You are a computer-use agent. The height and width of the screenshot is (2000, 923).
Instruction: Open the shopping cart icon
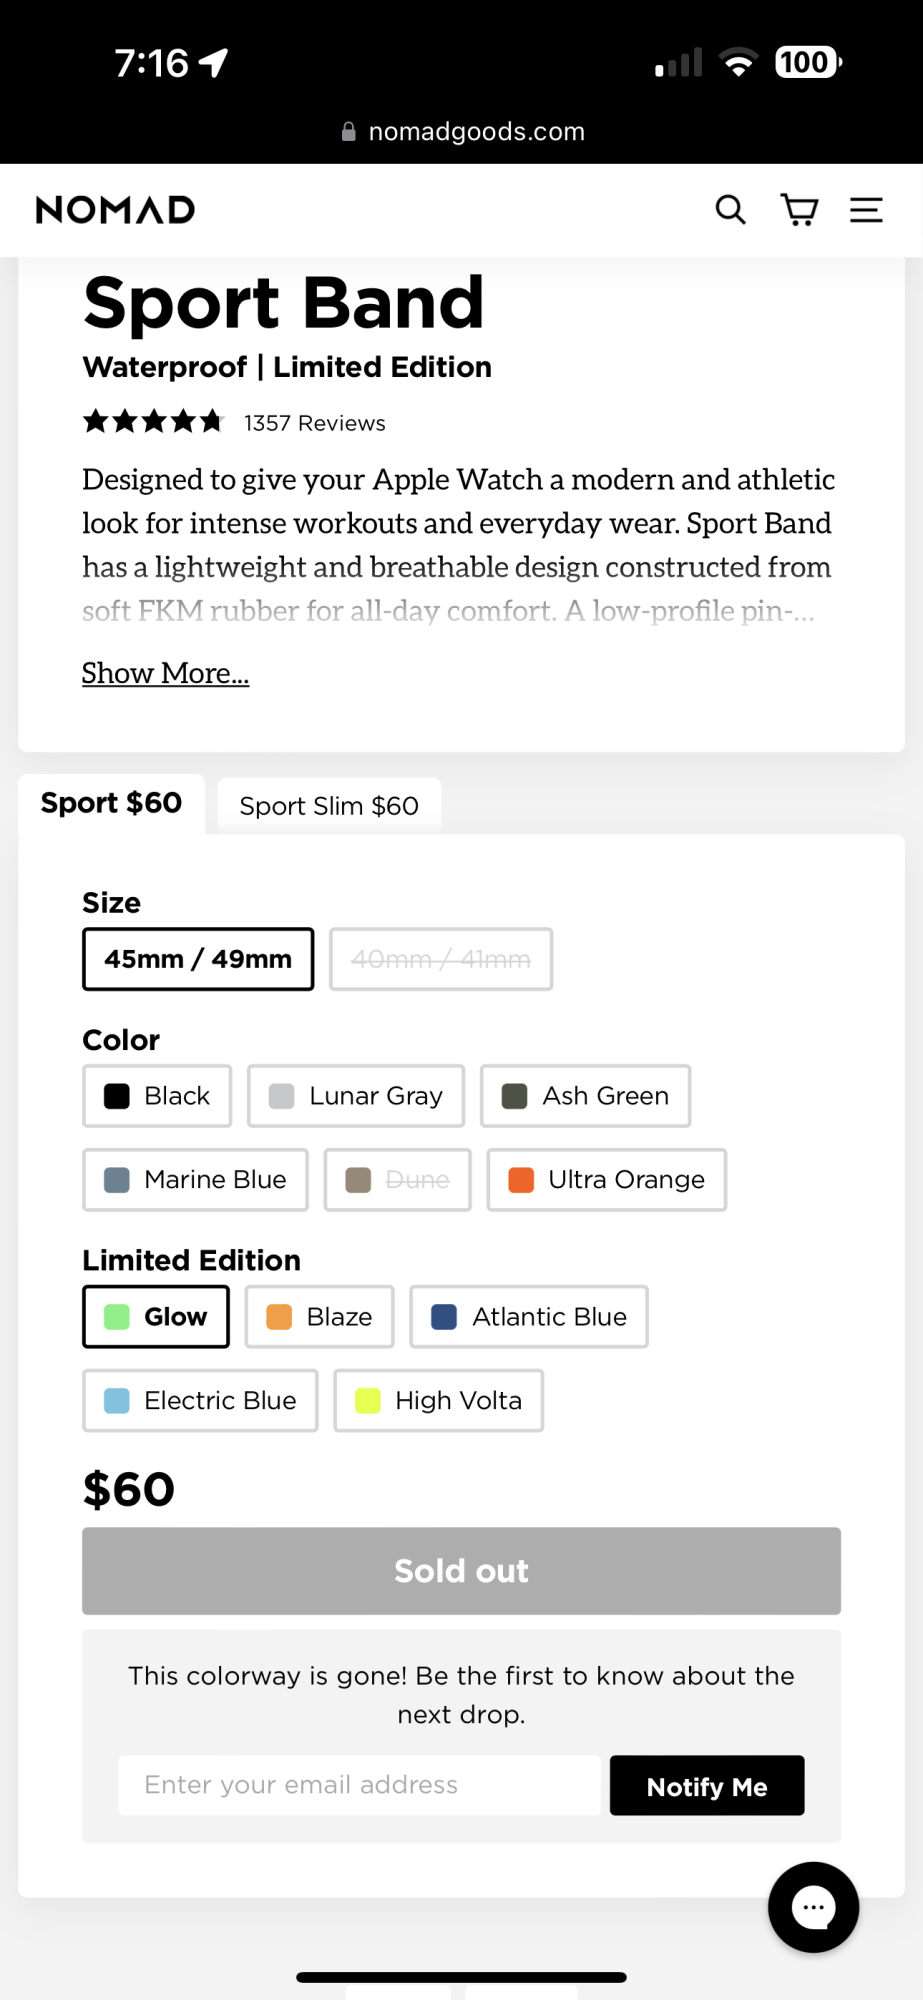coord(799,210)
